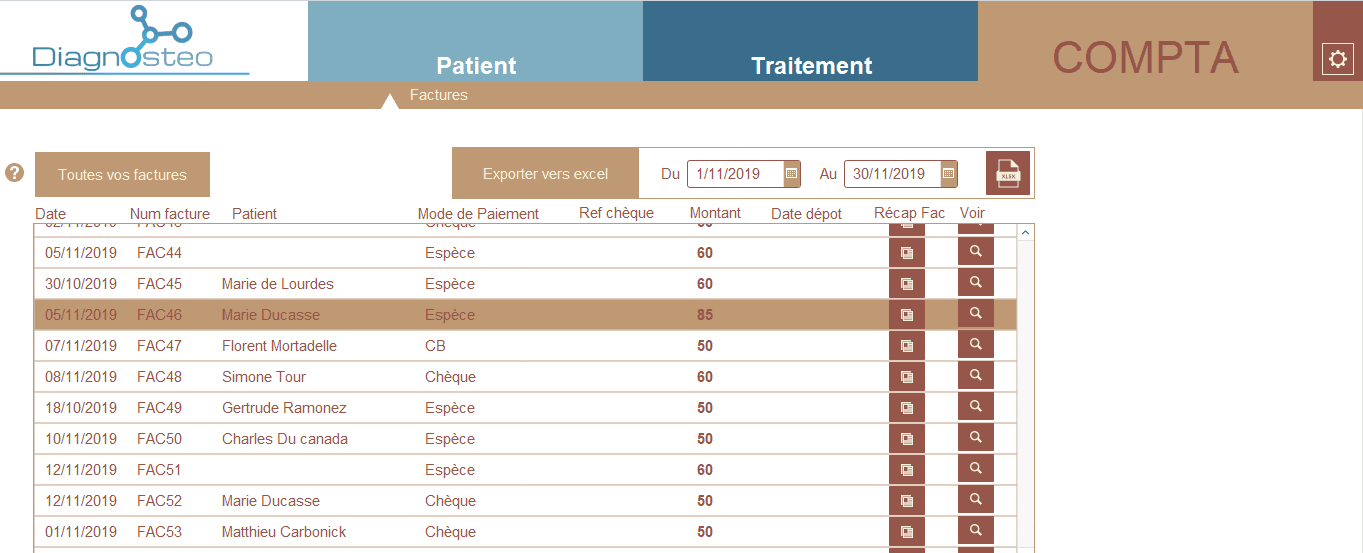Open the Du date calendar picker
Viewport: 1363px width, 553px height.
791,174
